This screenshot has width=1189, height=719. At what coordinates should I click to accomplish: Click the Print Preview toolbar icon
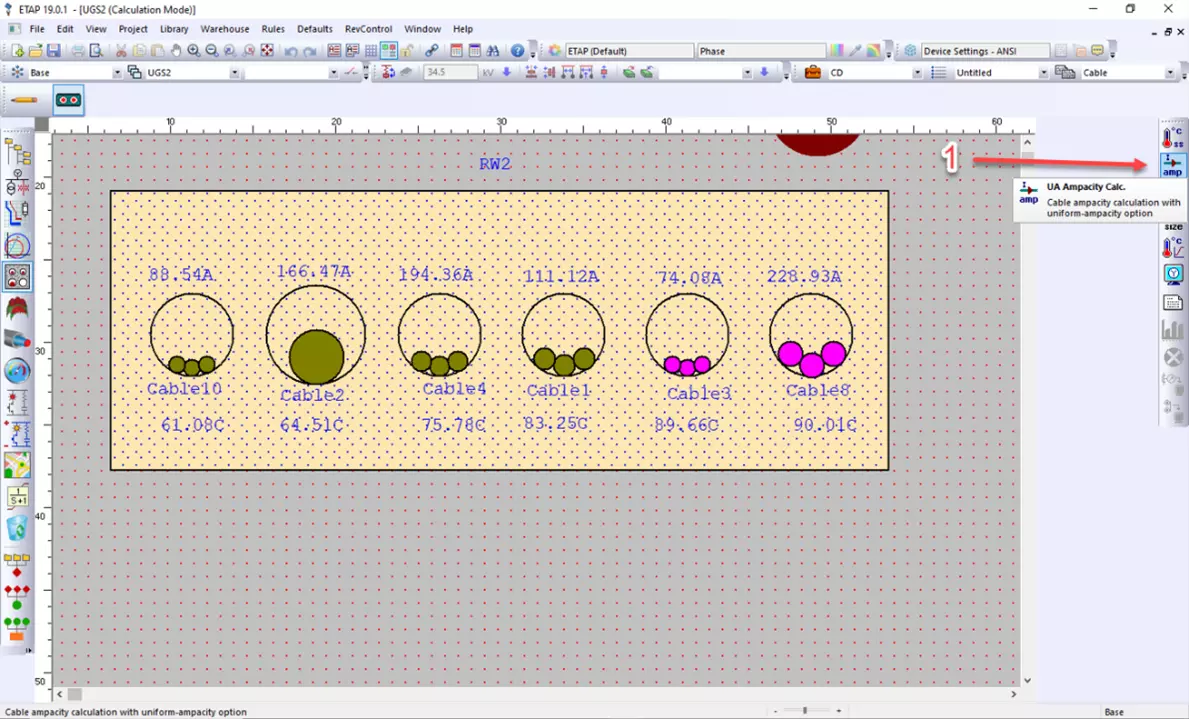95,50
